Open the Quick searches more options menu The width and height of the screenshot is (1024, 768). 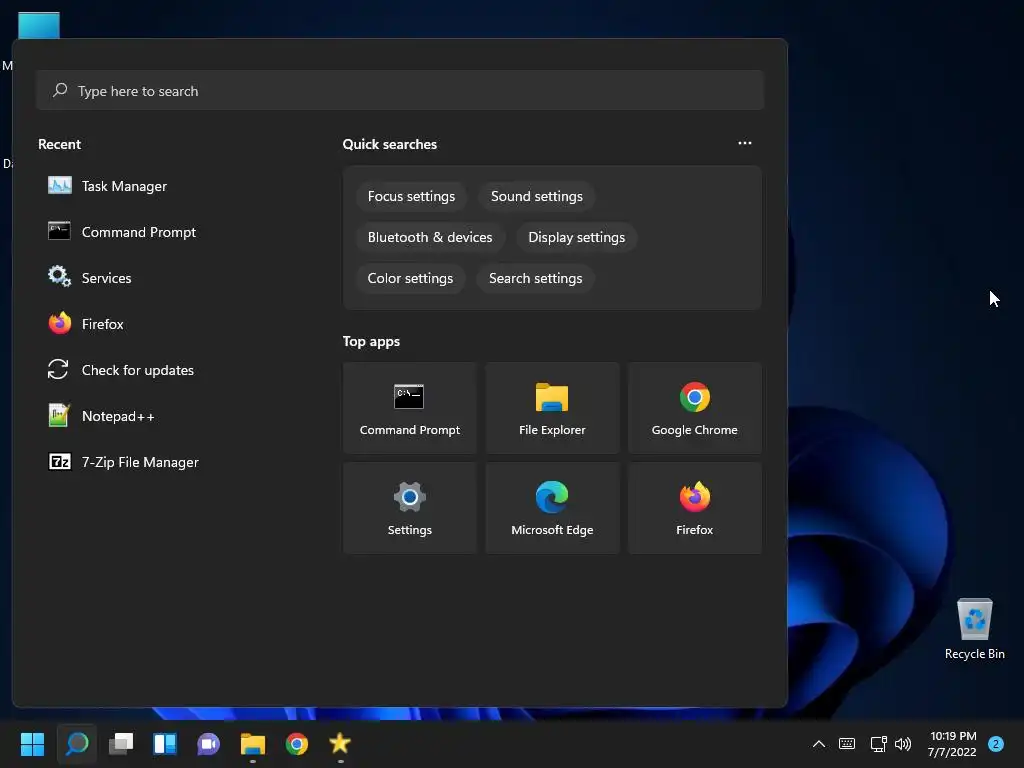pyautogui.click(x=744, y=143)
